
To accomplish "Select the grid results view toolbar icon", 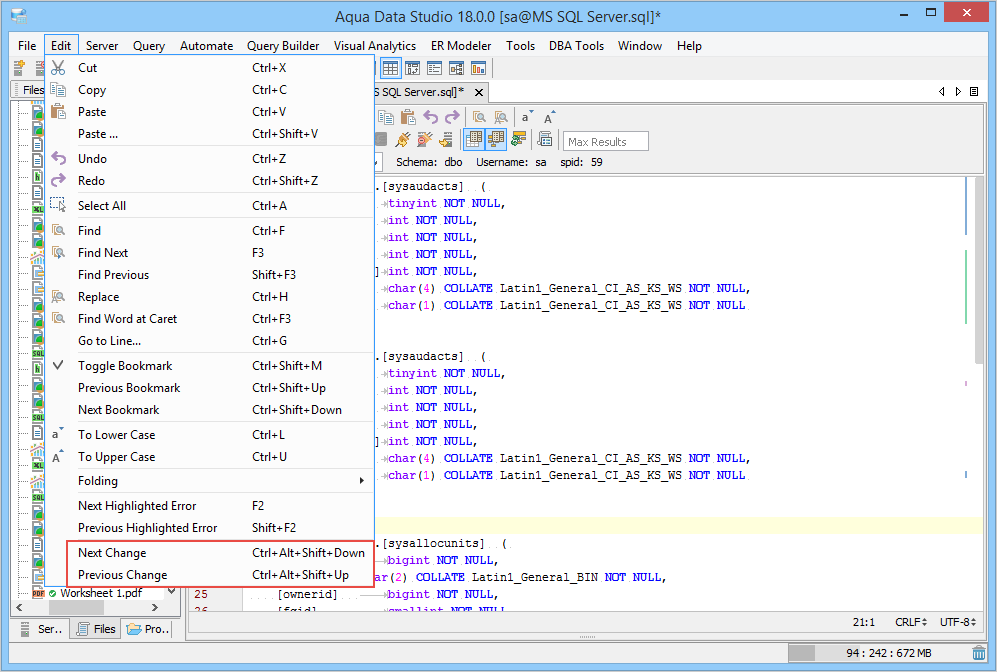I will [x=390, y=69].
